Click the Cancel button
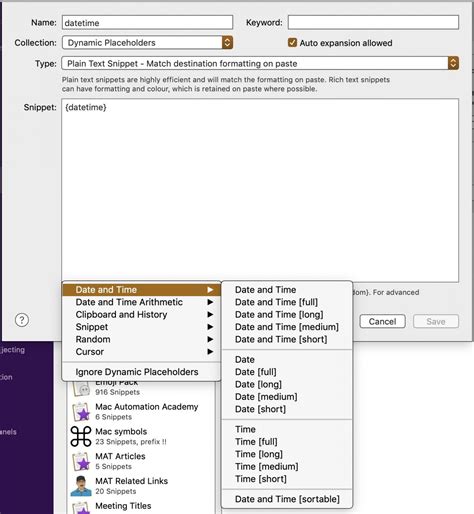 point(382,321)
